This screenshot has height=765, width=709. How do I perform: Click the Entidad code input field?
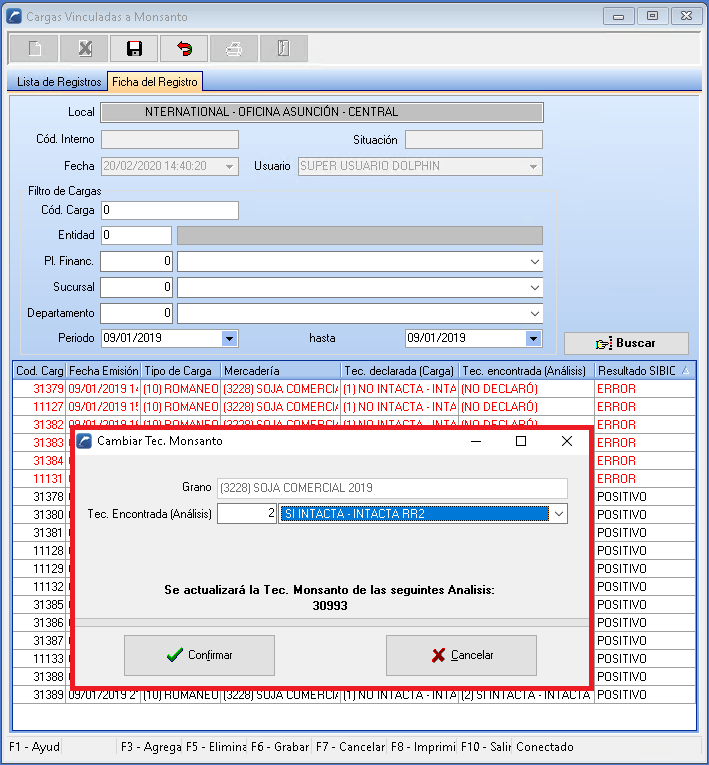pyautogui.click(x=136, y=235)
